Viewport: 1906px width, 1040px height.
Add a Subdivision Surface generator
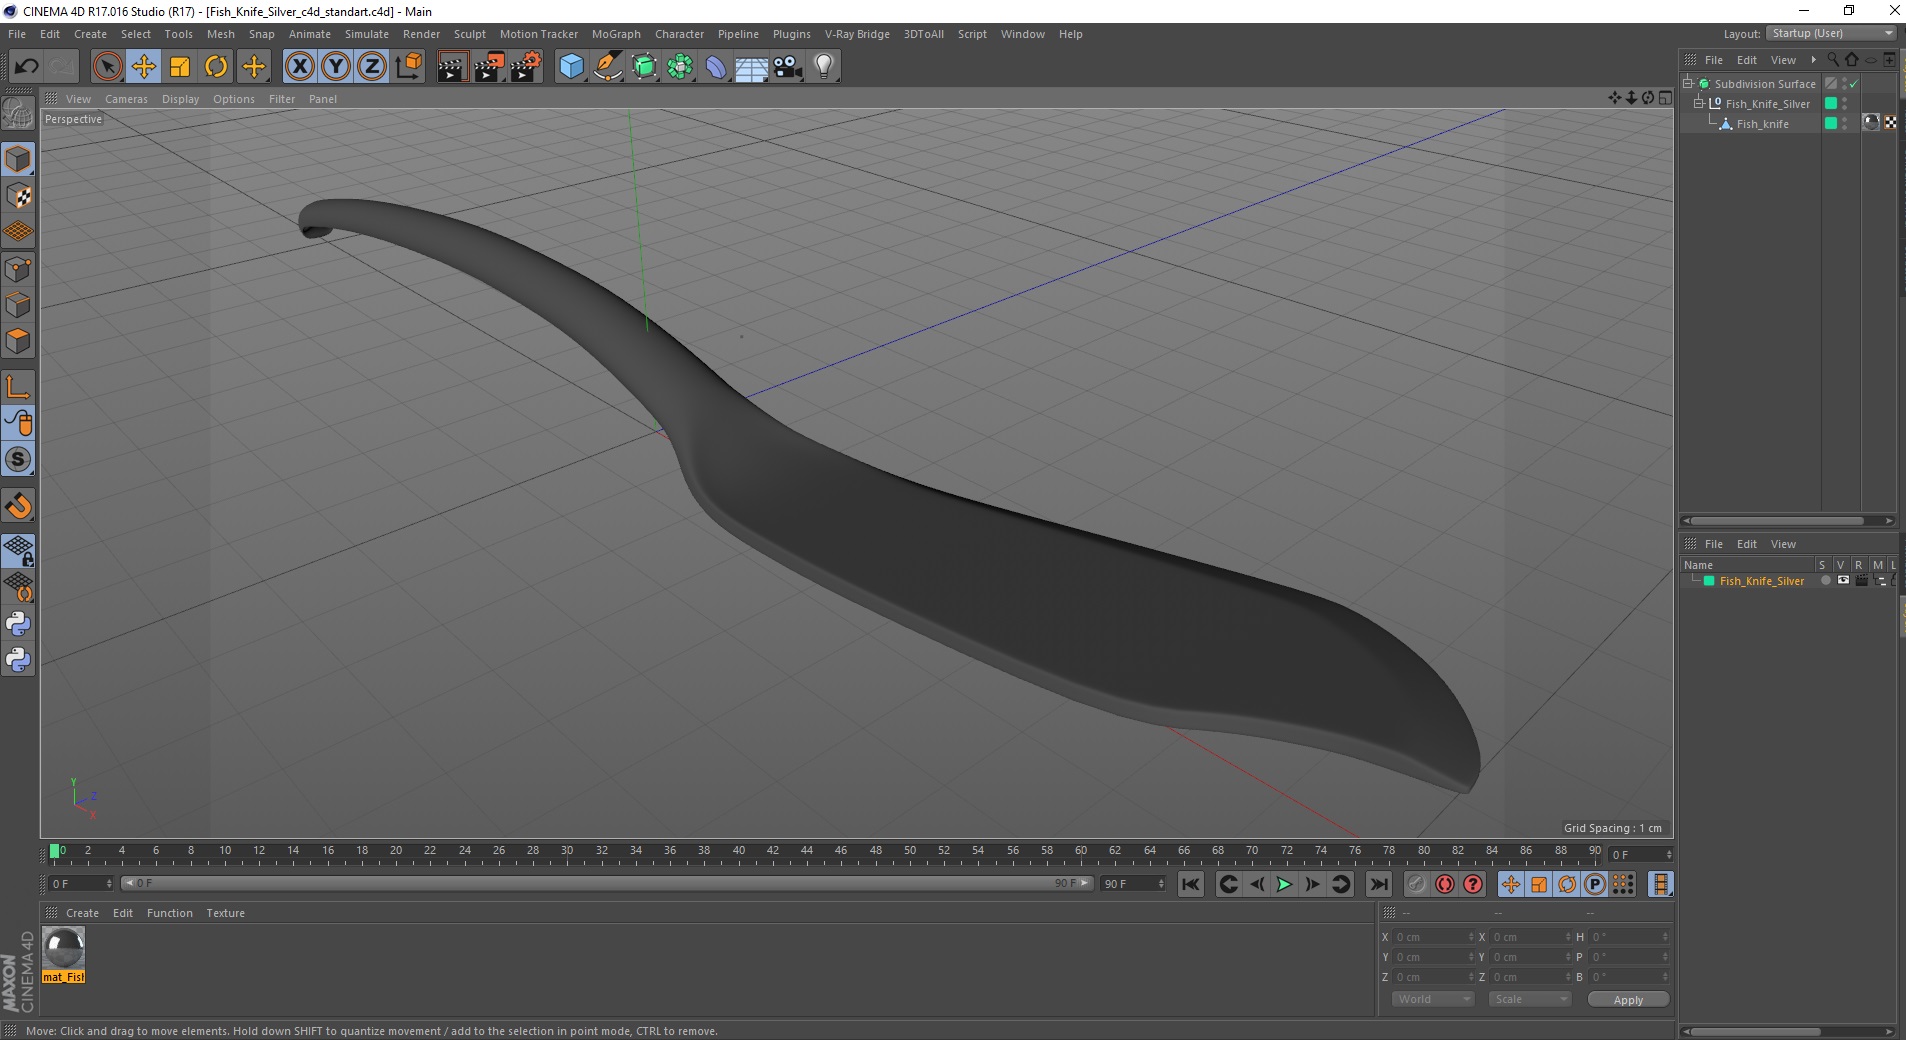coord(644,67)
